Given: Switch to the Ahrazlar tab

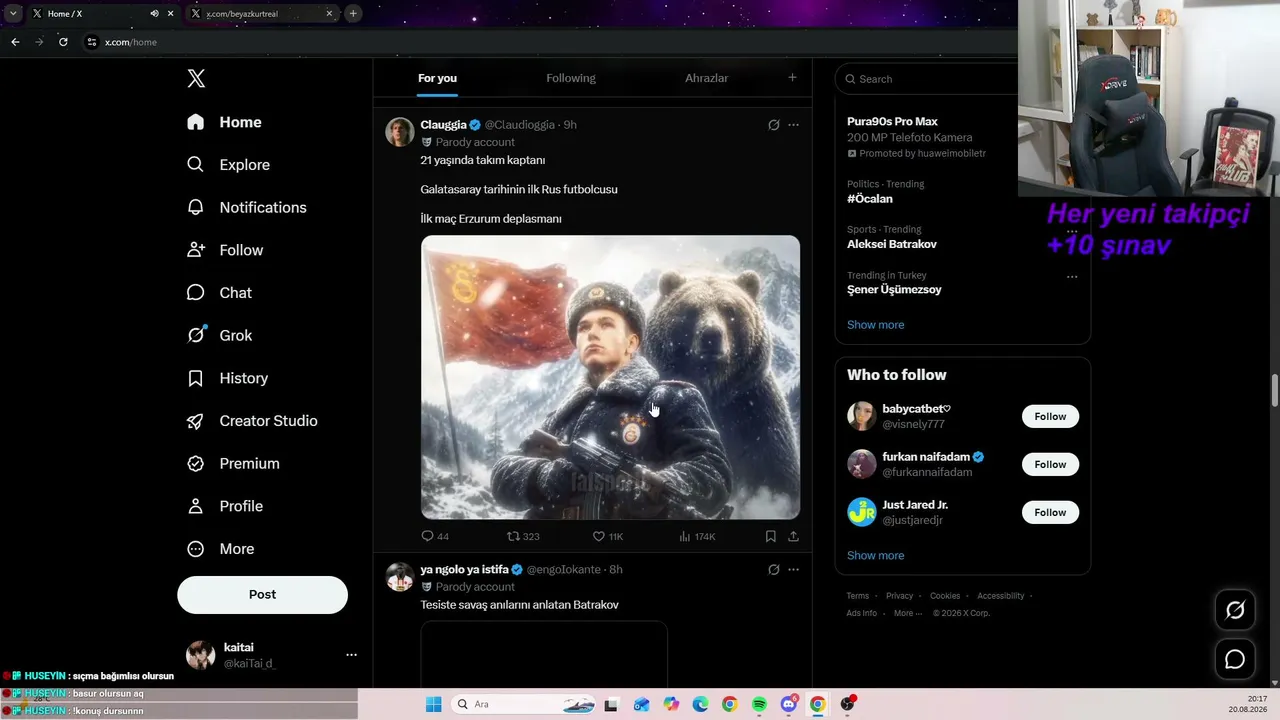Looking at the screenshot, I should (x=706, y=78).
